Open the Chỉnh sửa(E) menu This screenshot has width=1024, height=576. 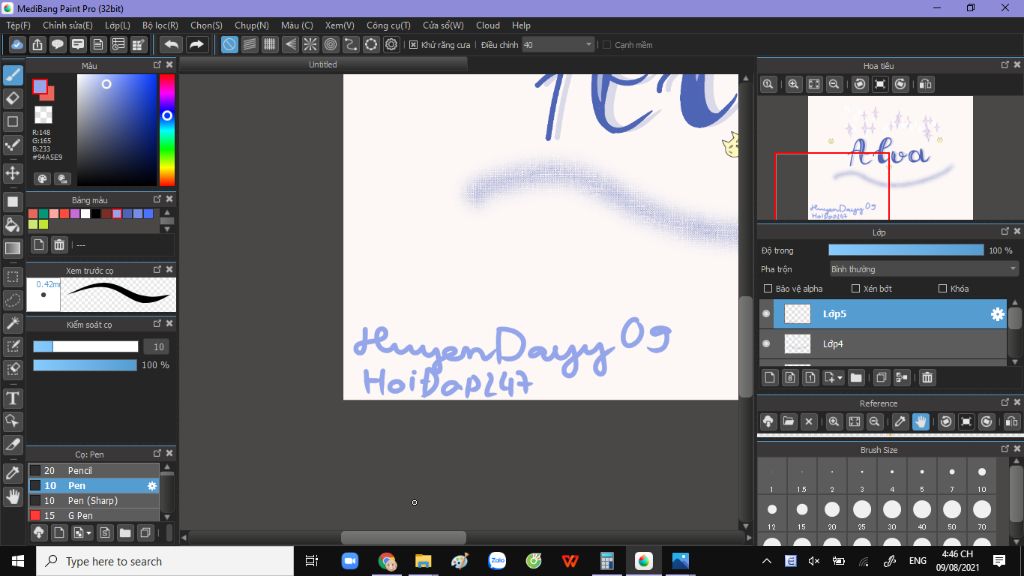pyautogui.click(x=67, y=25)
